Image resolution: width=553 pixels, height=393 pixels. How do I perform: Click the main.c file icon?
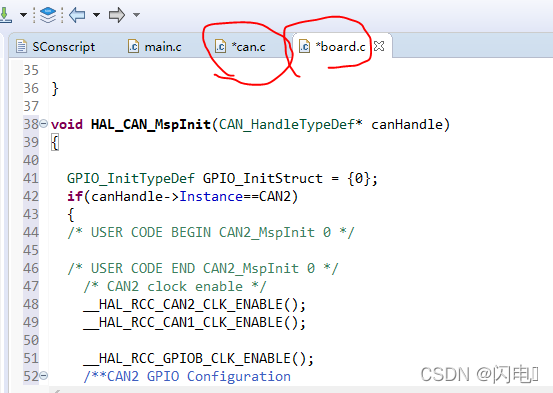pos(133,47)
